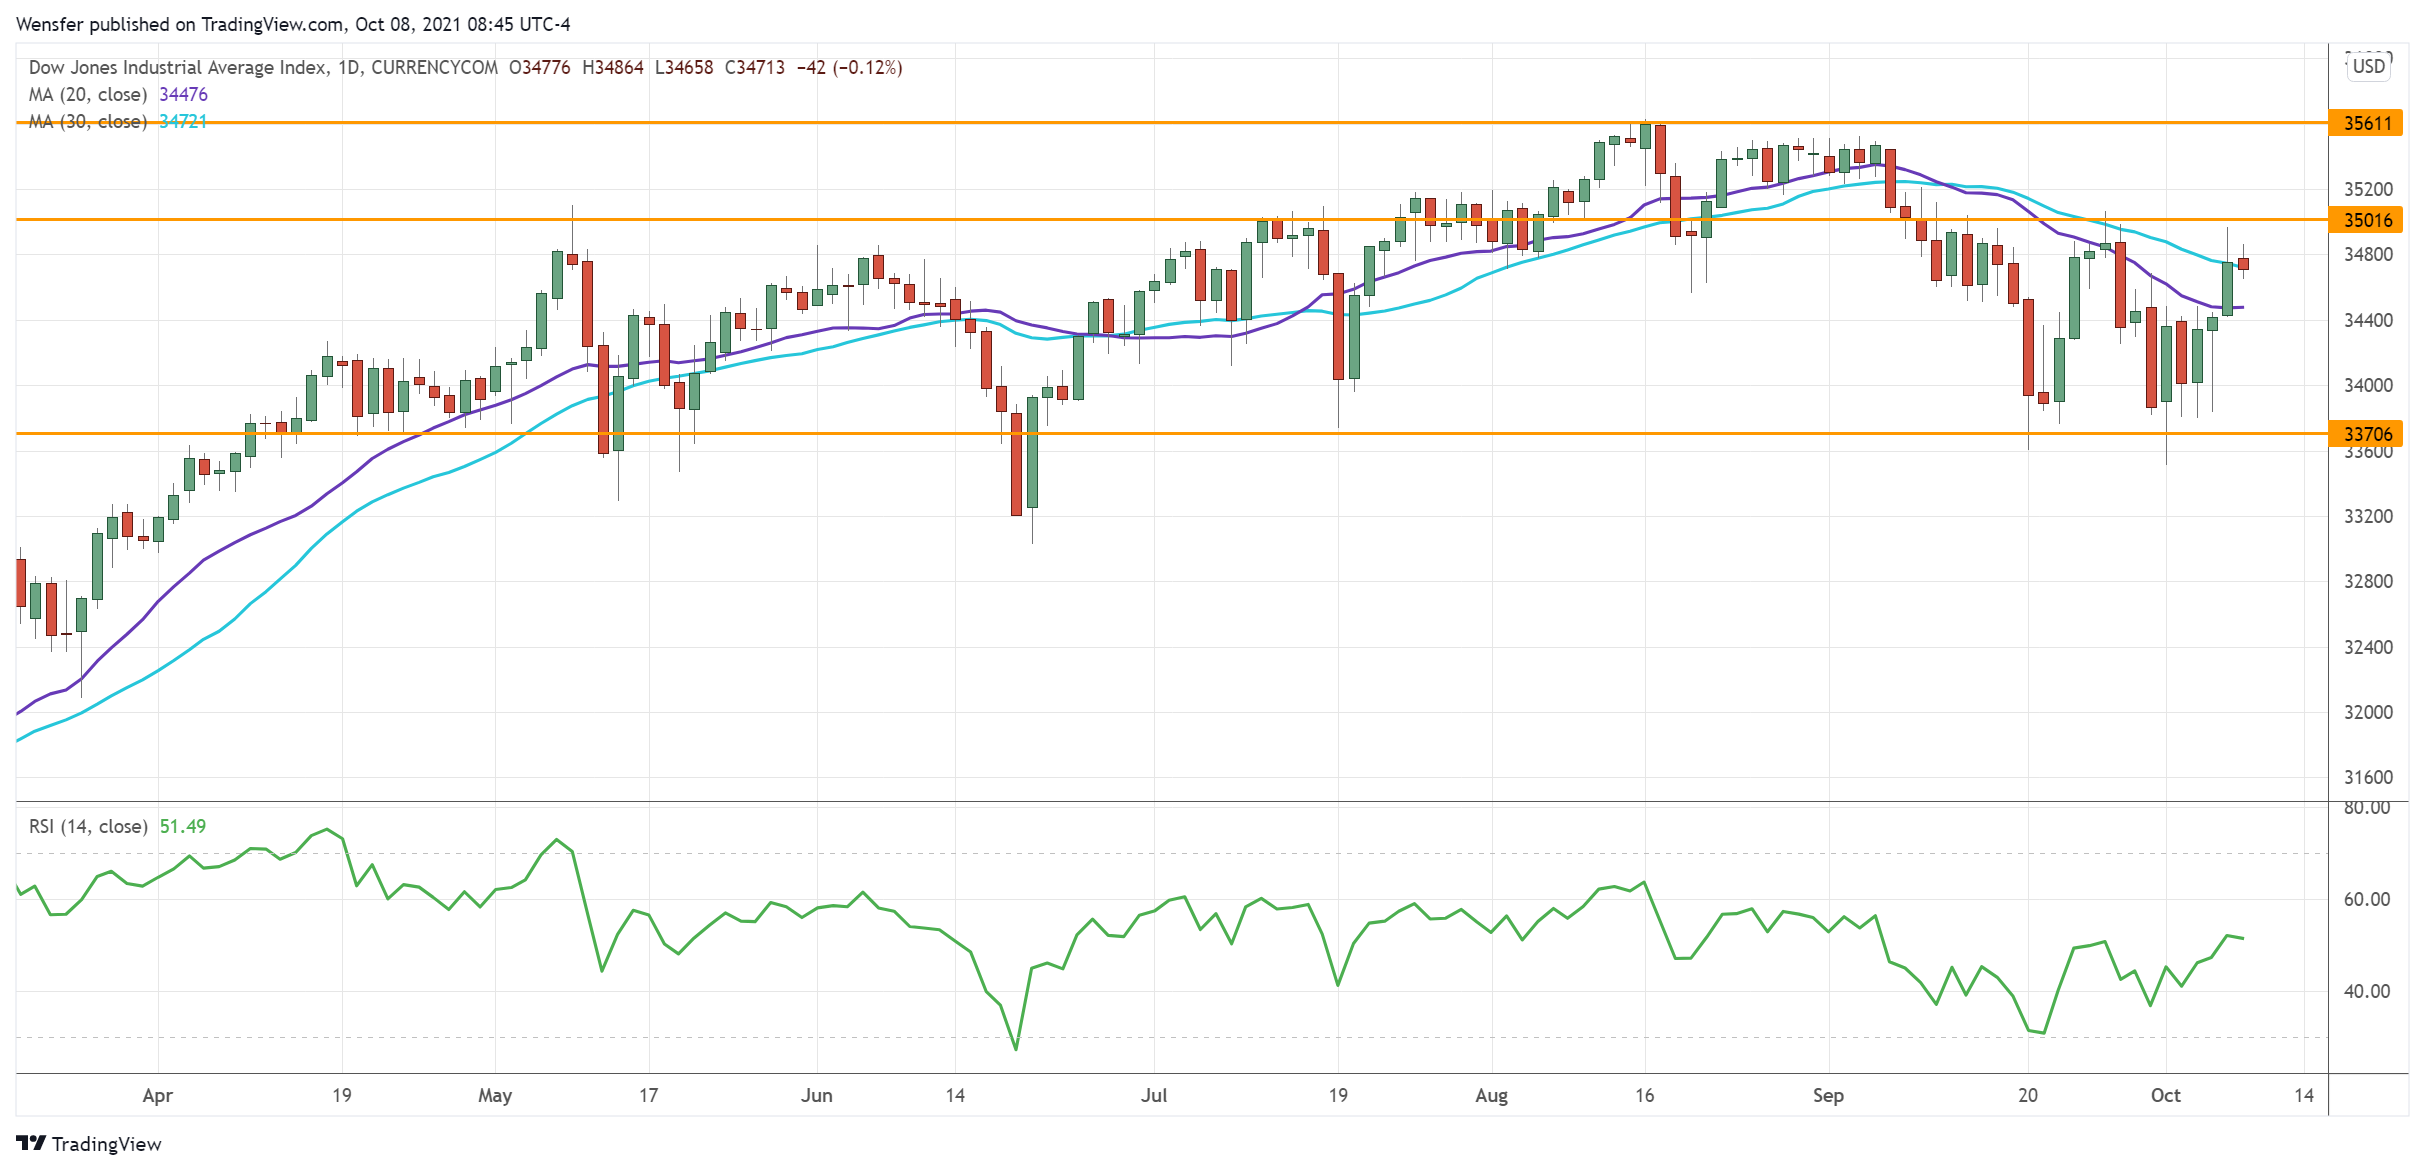2425x1171 pixels.
Task: Select the 35611 orange price label
Action: 2367,123
